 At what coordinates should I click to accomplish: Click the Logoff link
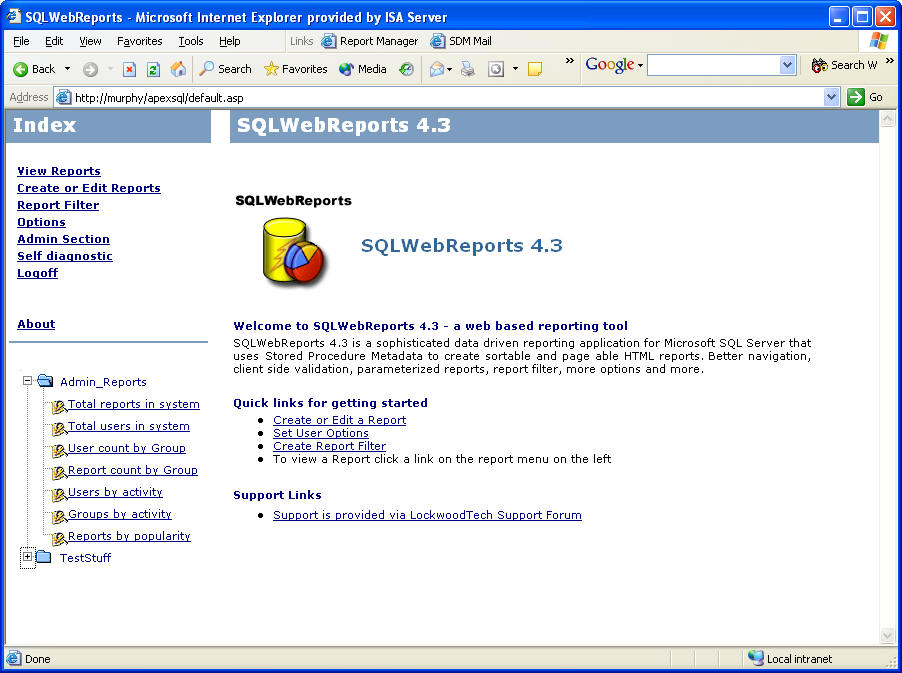pyautogui.click(x=37, y=273)
